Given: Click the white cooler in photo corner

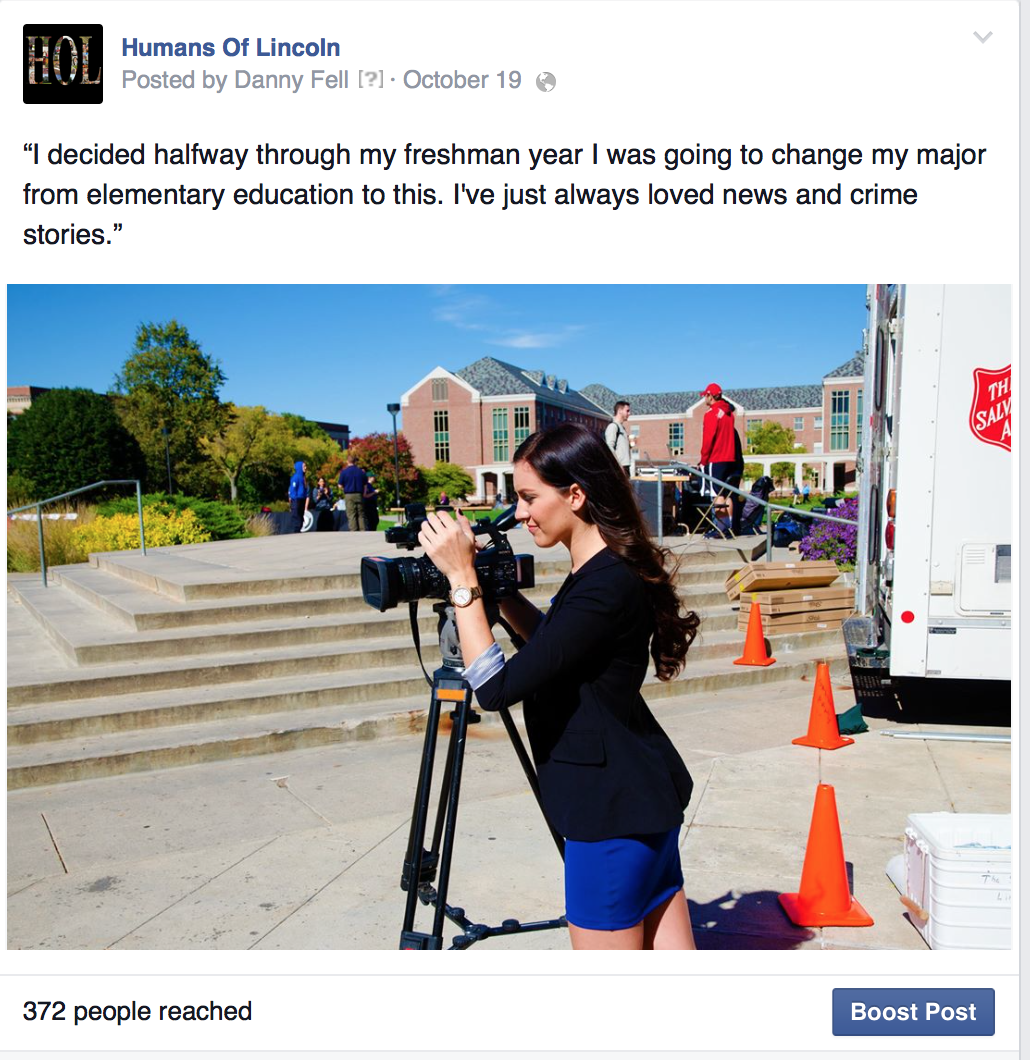Looking at the screenshot, I should click(x=957, y=880).
